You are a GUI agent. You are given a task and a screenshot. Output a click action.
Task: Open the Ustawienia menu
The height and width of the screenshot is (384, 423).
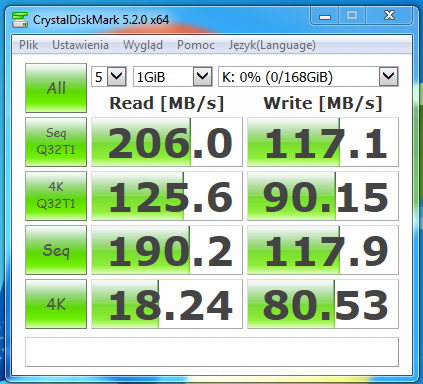(80, 45)
